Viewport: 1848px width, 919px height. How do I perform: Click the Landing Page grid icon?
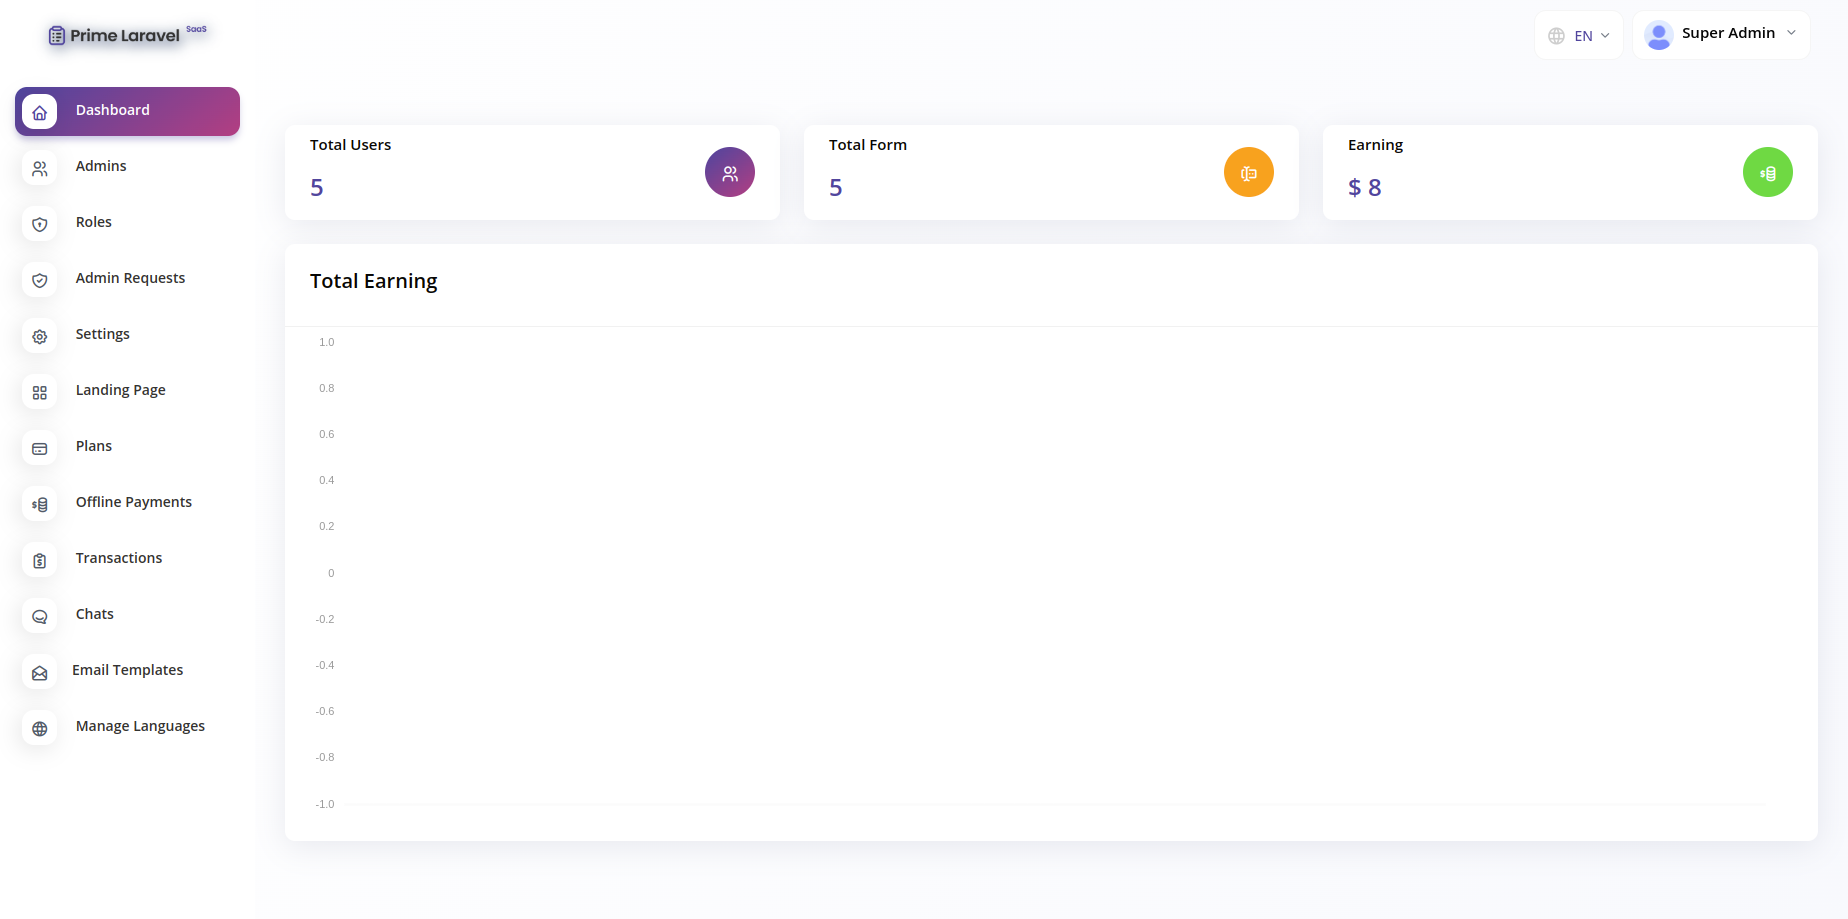(x=39, y=393)
